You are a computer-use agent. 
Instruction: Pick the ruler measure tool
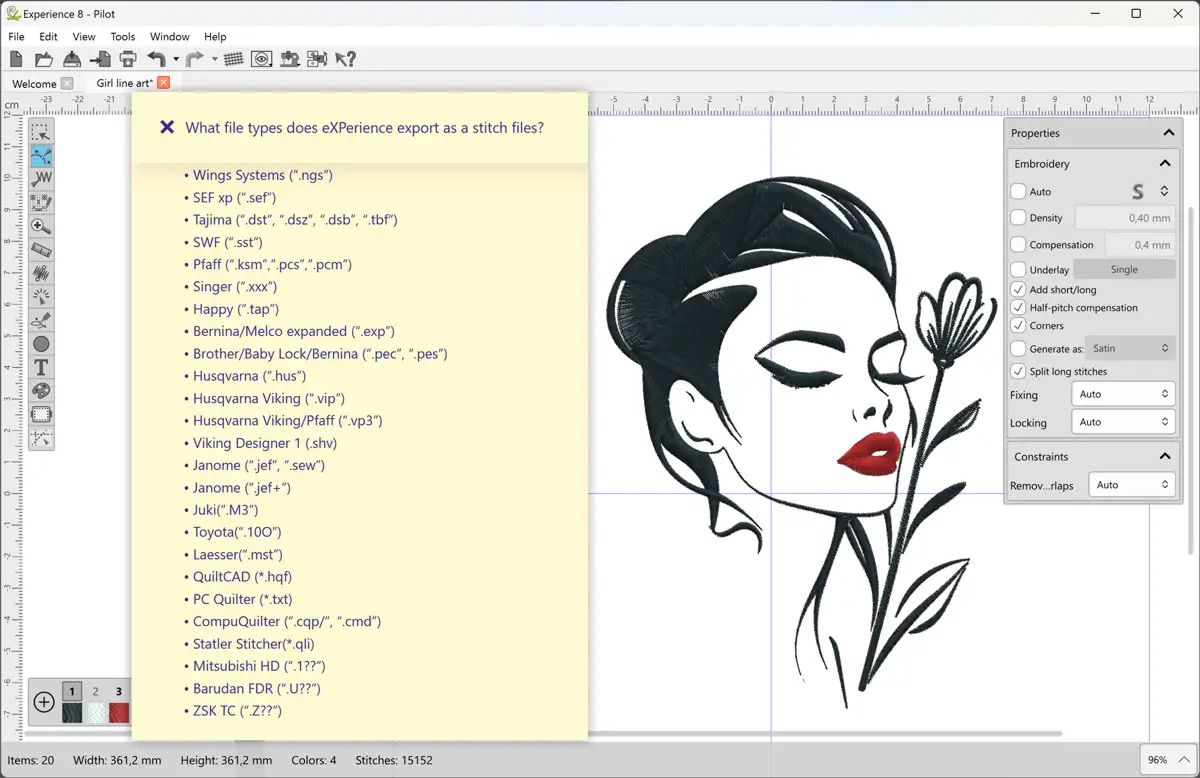pos(41,250)
